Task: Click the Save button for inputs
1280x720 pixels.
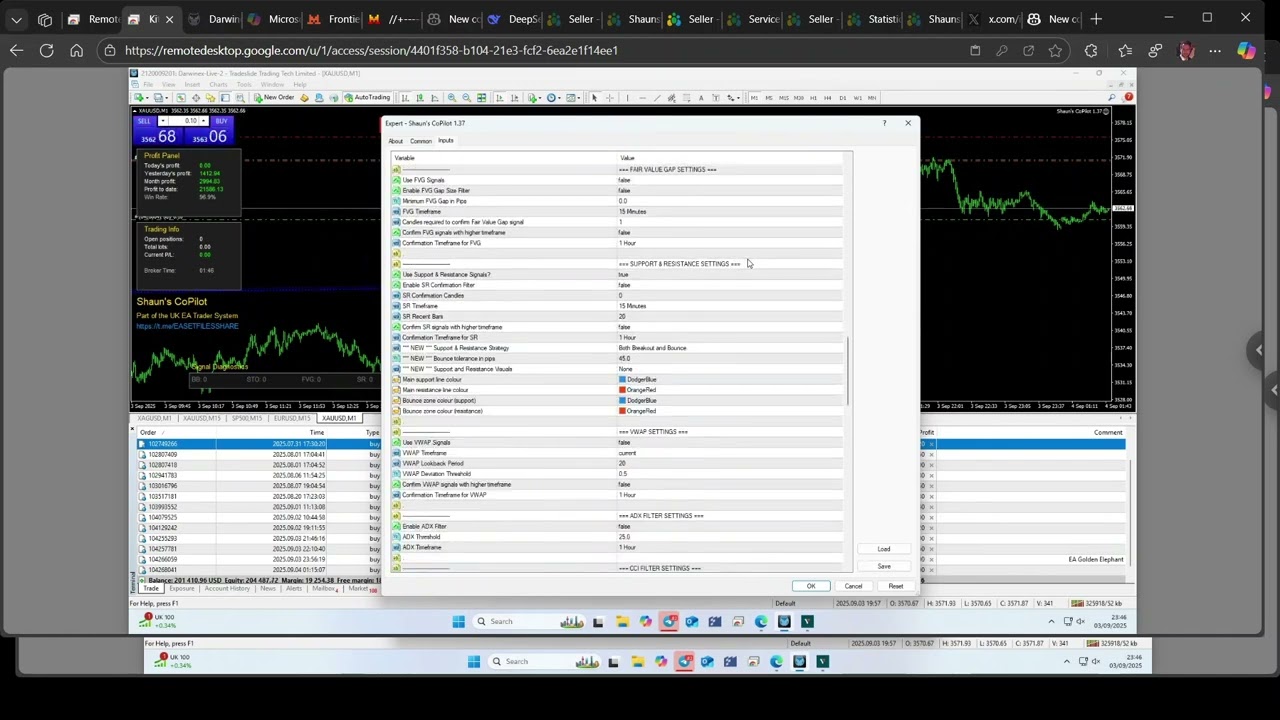Action: (x=884, y=566)
